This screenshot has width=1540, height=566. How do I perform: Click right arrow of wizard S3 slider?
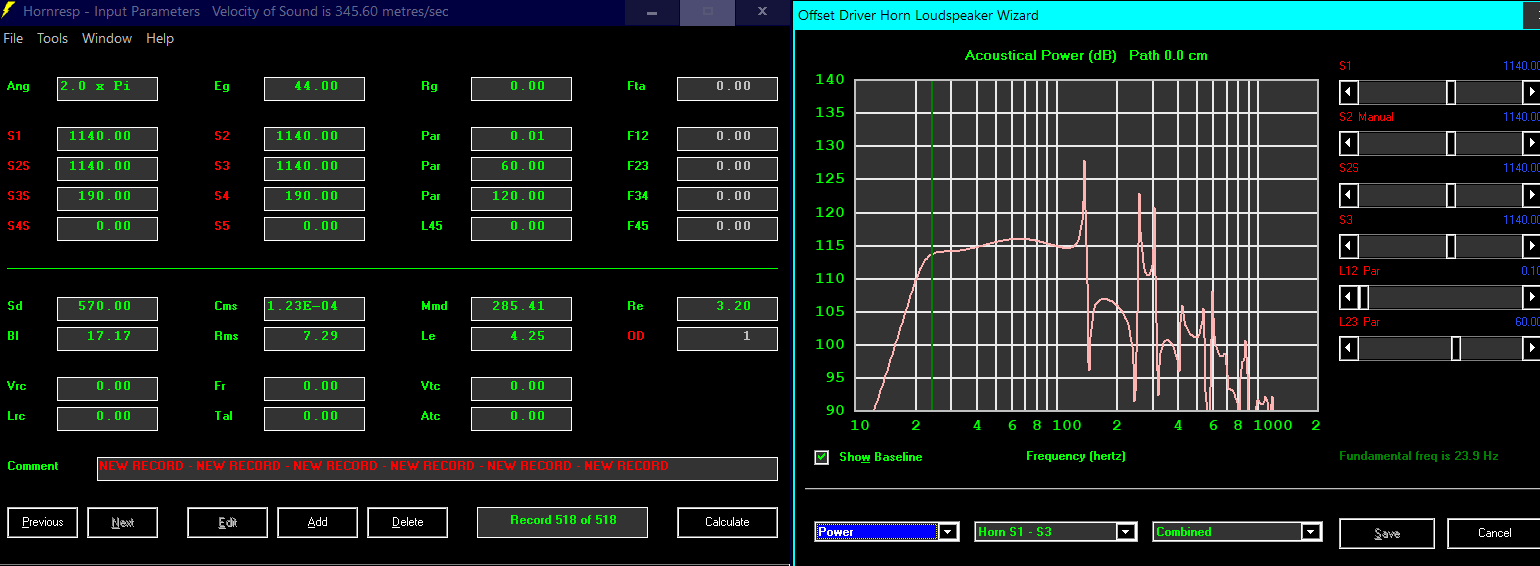click(1531, 246)
